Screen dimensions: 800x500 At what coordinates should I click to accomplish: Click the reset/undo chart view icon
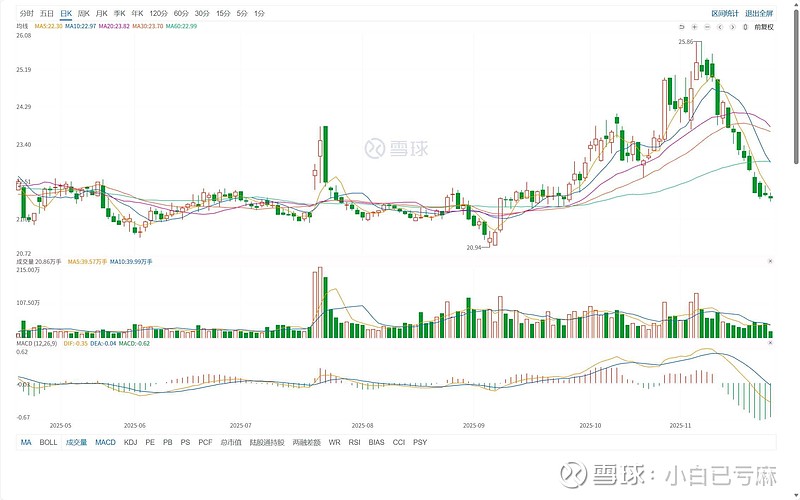[x=682, y=27]
